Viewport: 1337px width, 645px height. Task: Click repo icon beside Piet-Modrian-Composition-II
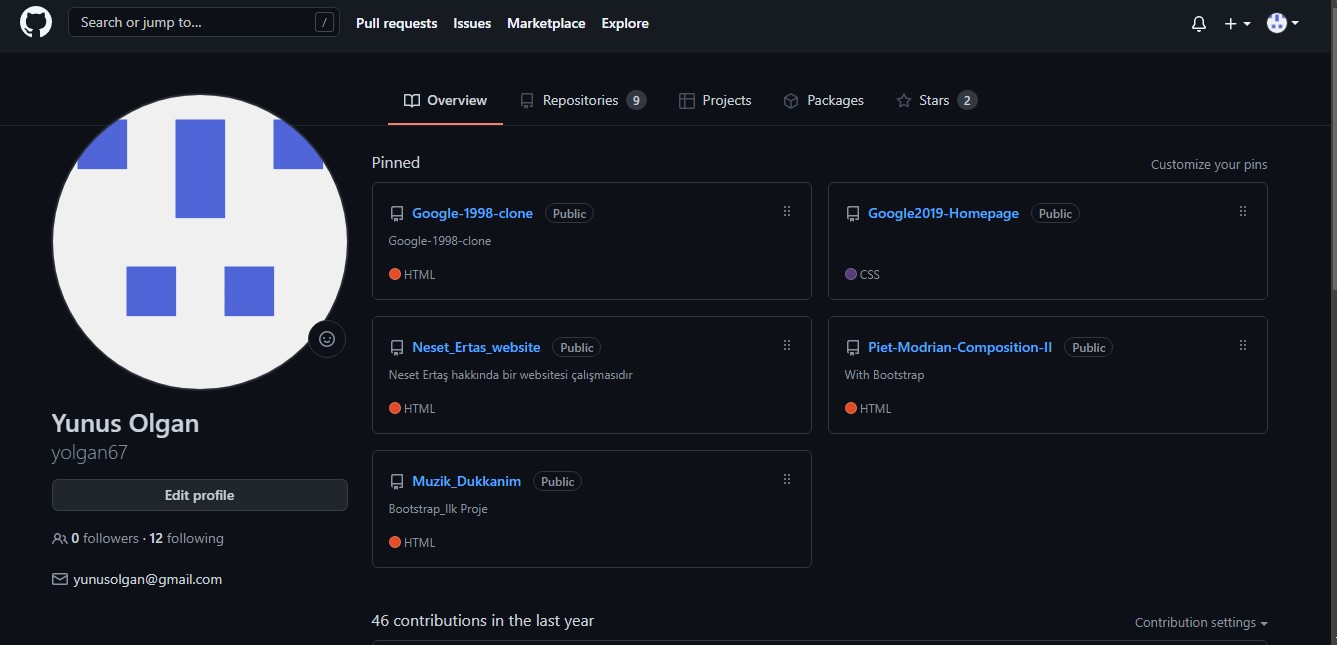(x=853, y=348)
